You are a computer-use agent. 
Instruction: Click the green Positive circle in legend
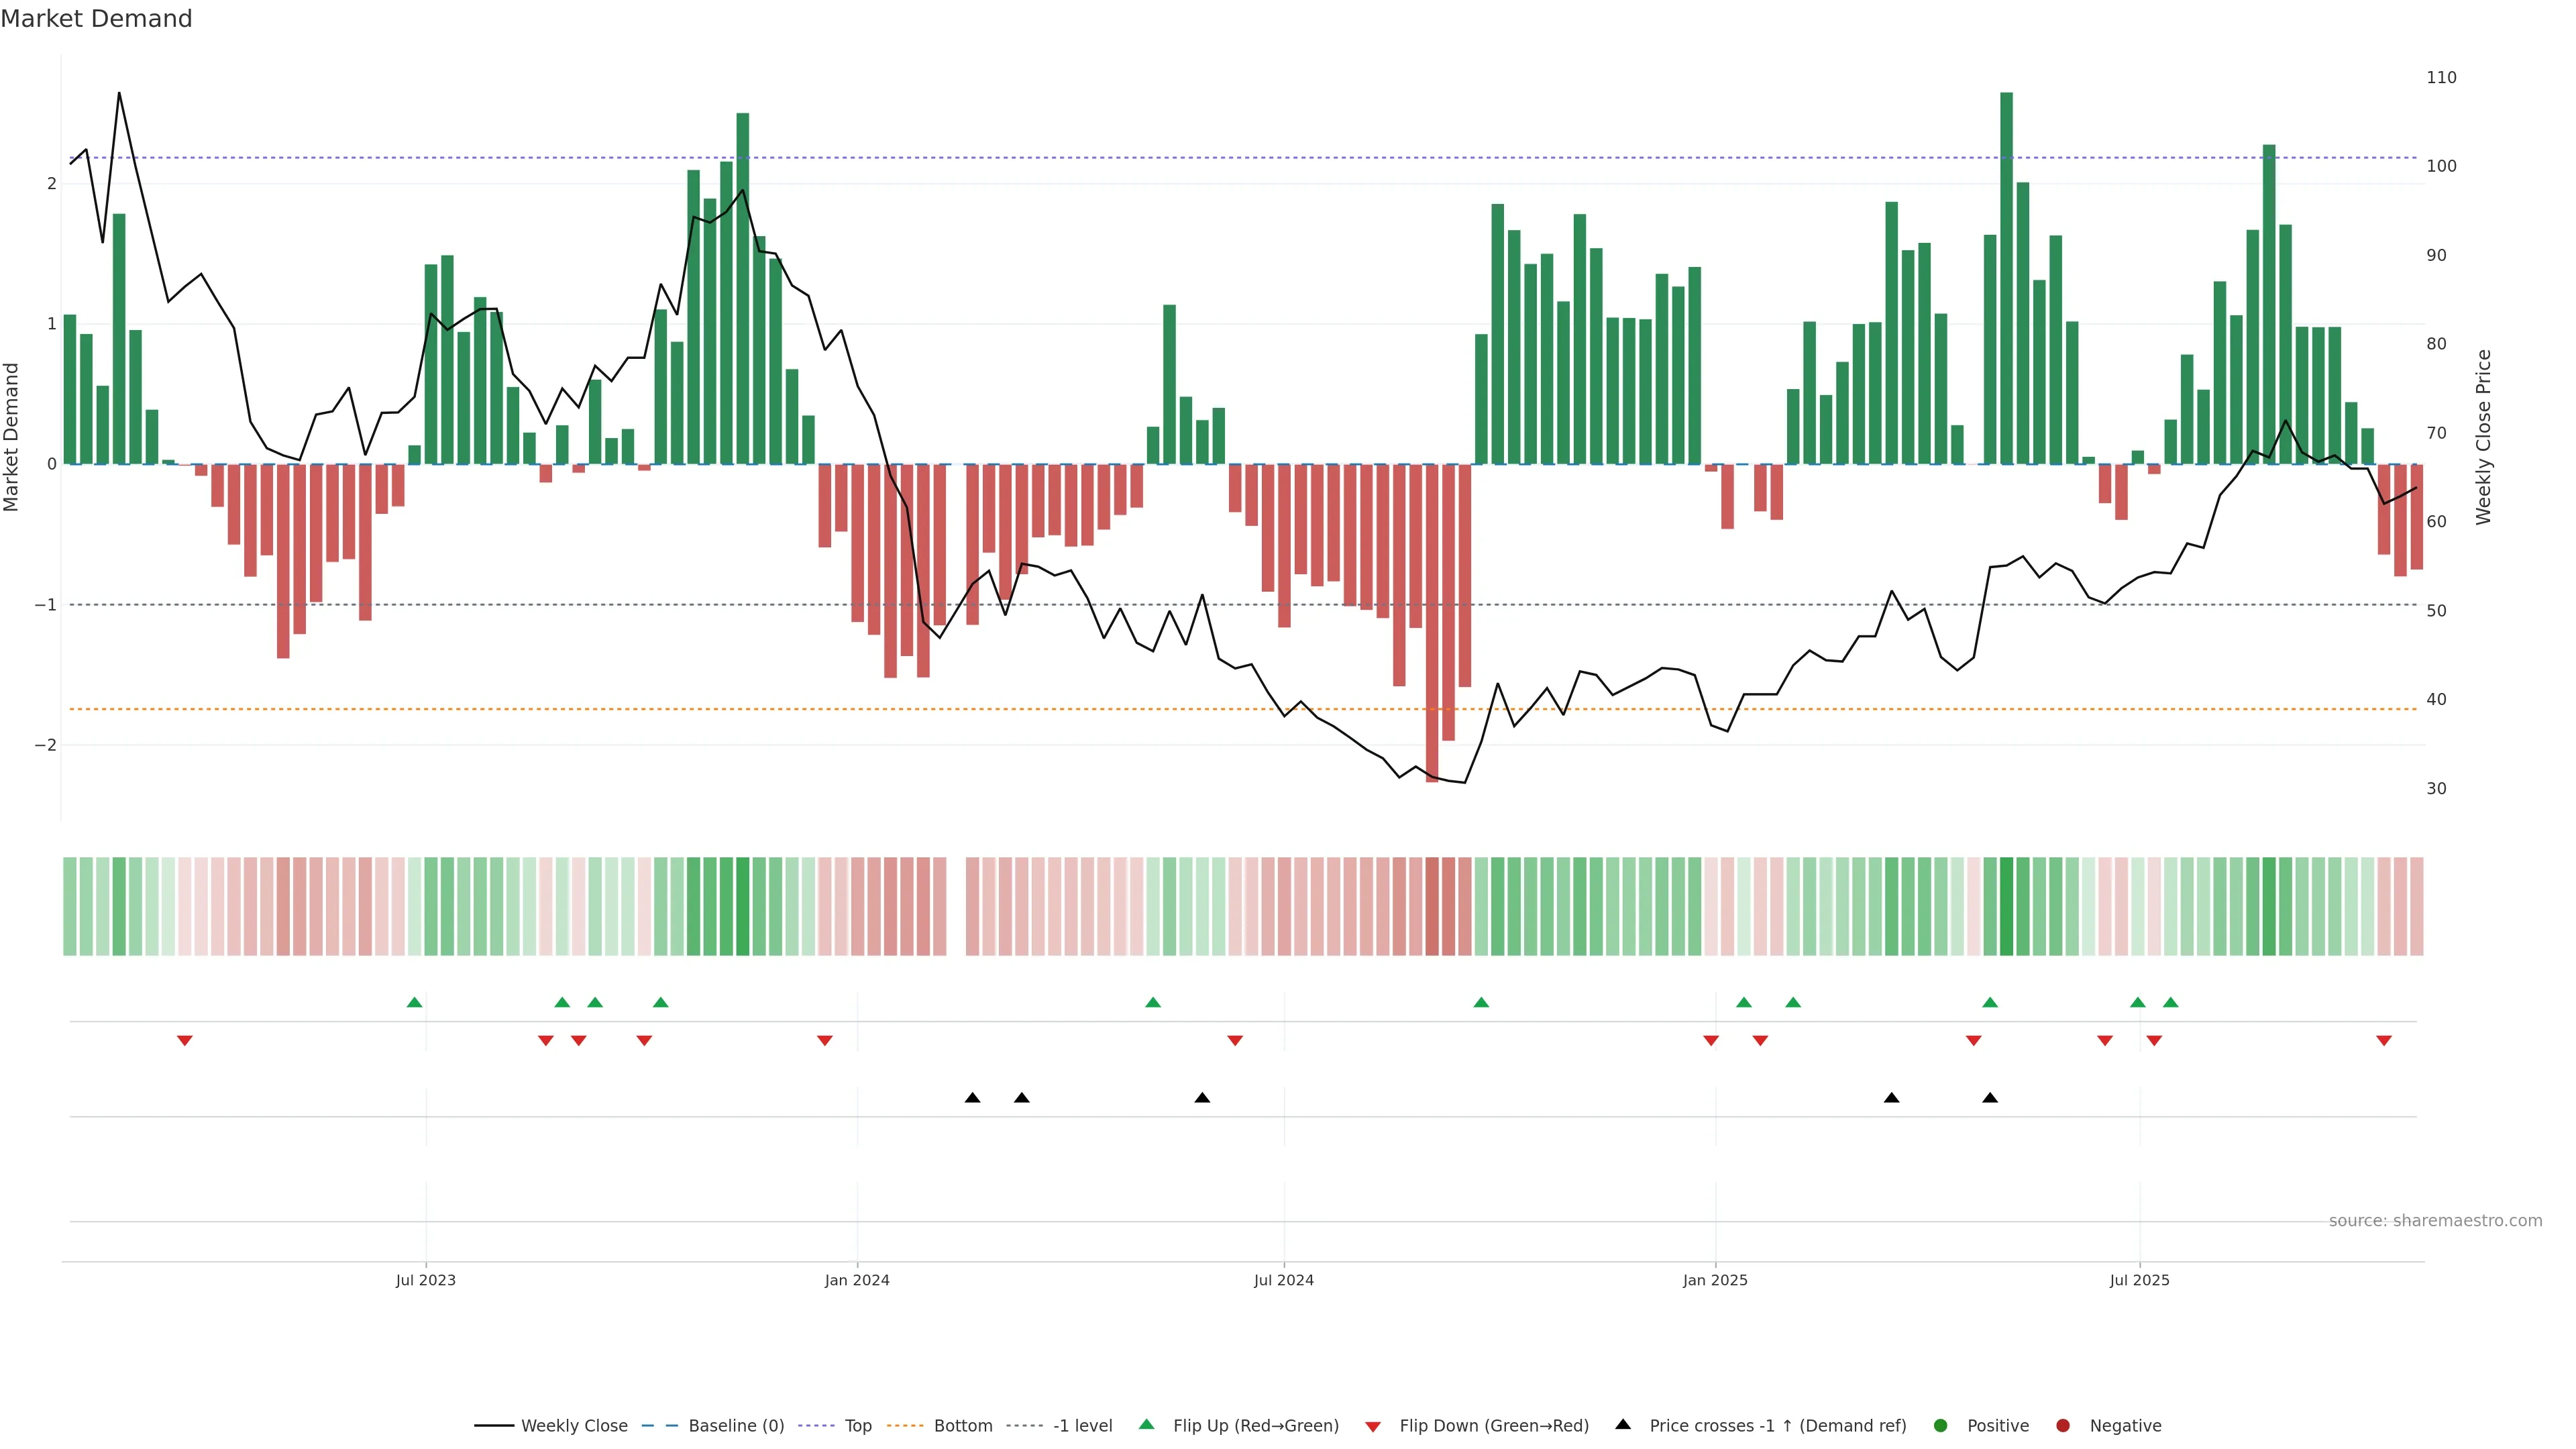pyautogui.click(x=1941, y=1425)
